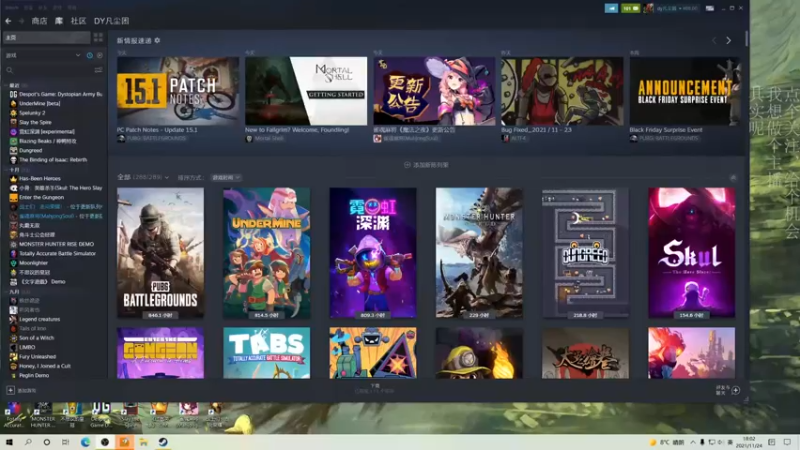This screenshot has width=800, height=450.
Task: Select Peglin Demo in the sidebar
Action: pyautogui.click(x=30, y=376)
